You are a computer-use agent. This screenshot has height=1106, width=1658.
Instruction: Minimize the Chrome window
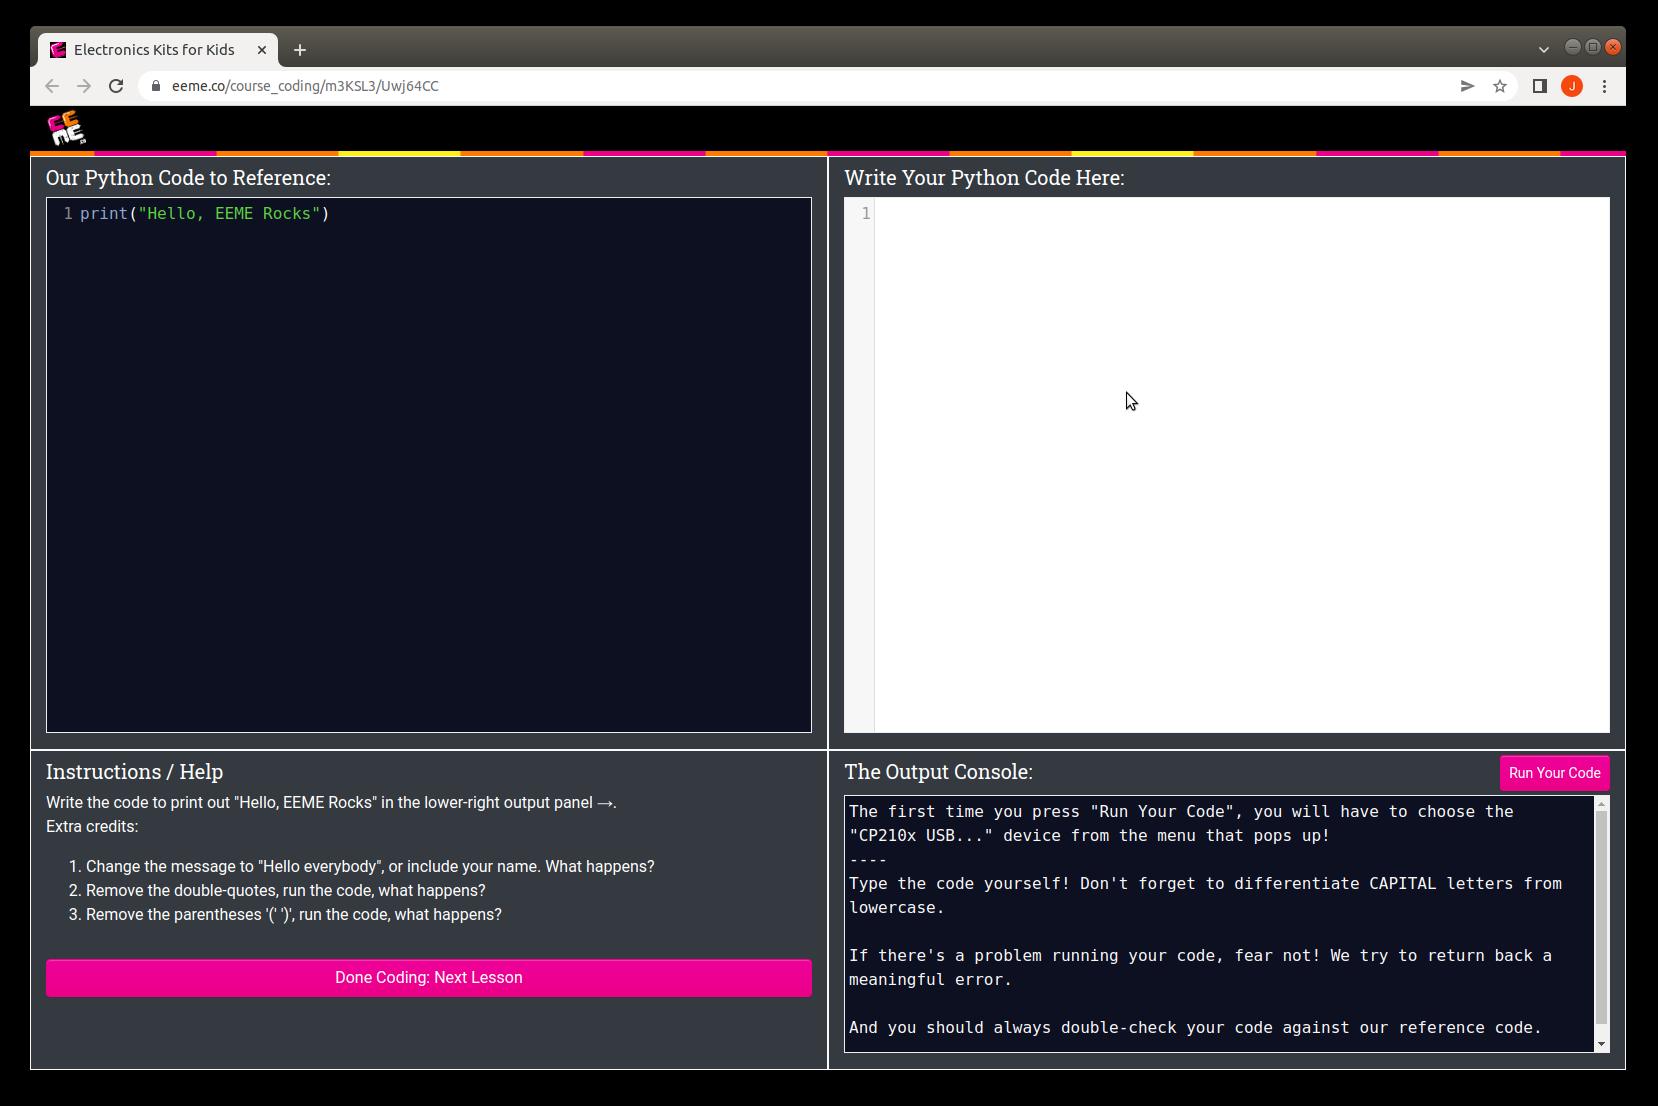(x=1572, y=47)
